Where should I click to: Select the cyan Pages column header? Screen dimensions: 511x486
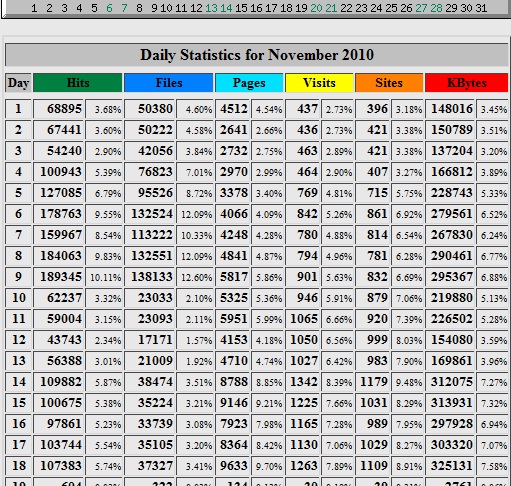(x=249, y=83)
